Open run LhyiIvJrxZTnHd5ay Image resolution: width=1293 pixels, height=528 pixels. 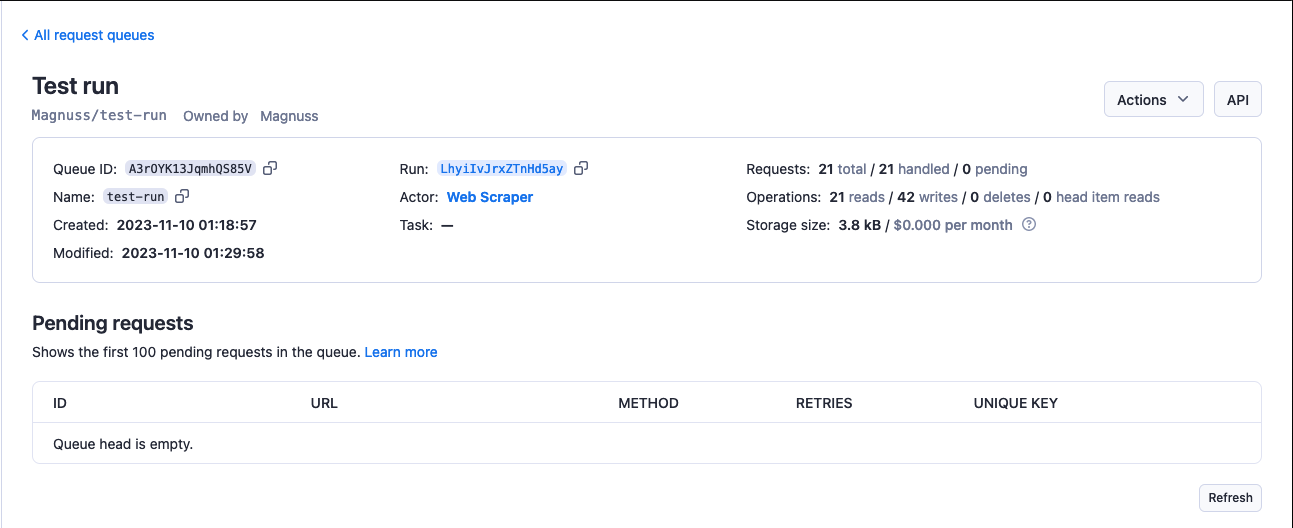[502, 169]
